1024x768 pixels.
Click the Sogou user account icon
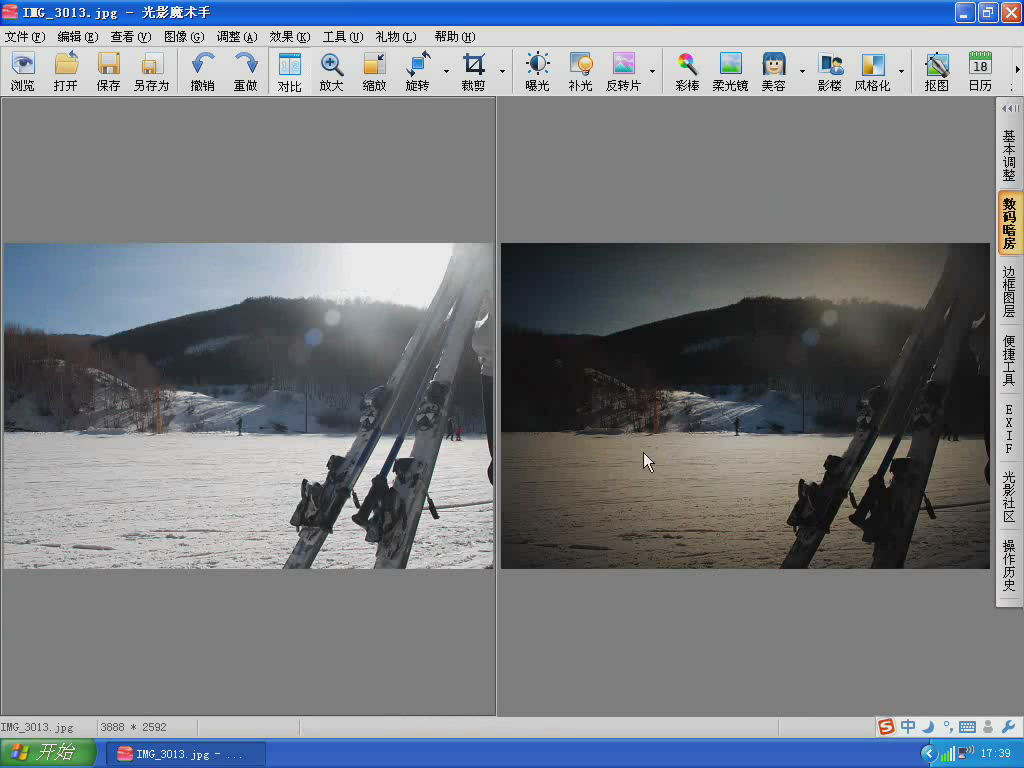click(988, 726)
